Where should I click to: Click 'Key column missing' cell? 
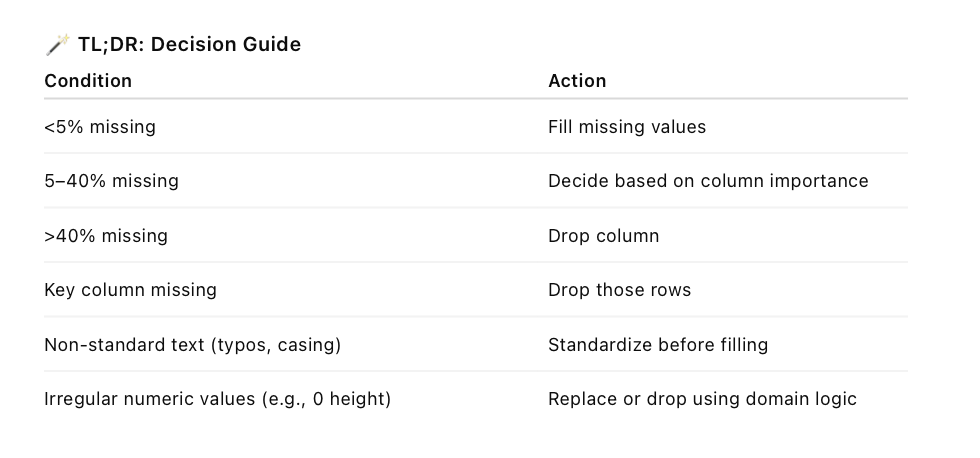[131, 290]
